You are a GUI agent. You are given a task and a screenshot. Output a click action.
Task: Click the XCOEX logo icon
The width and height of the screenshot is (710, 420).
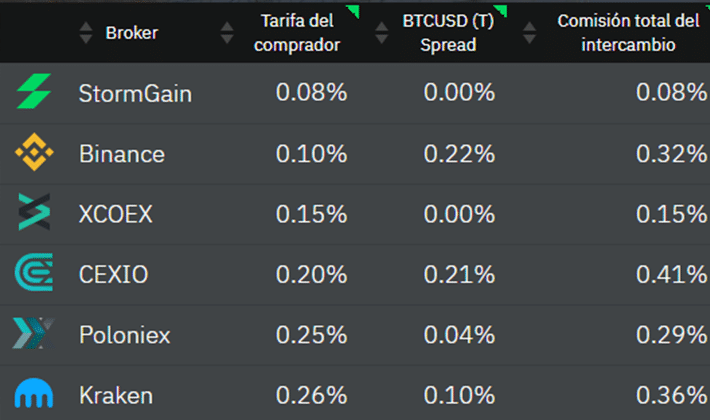pyautogui.click(x=33, y=212)
